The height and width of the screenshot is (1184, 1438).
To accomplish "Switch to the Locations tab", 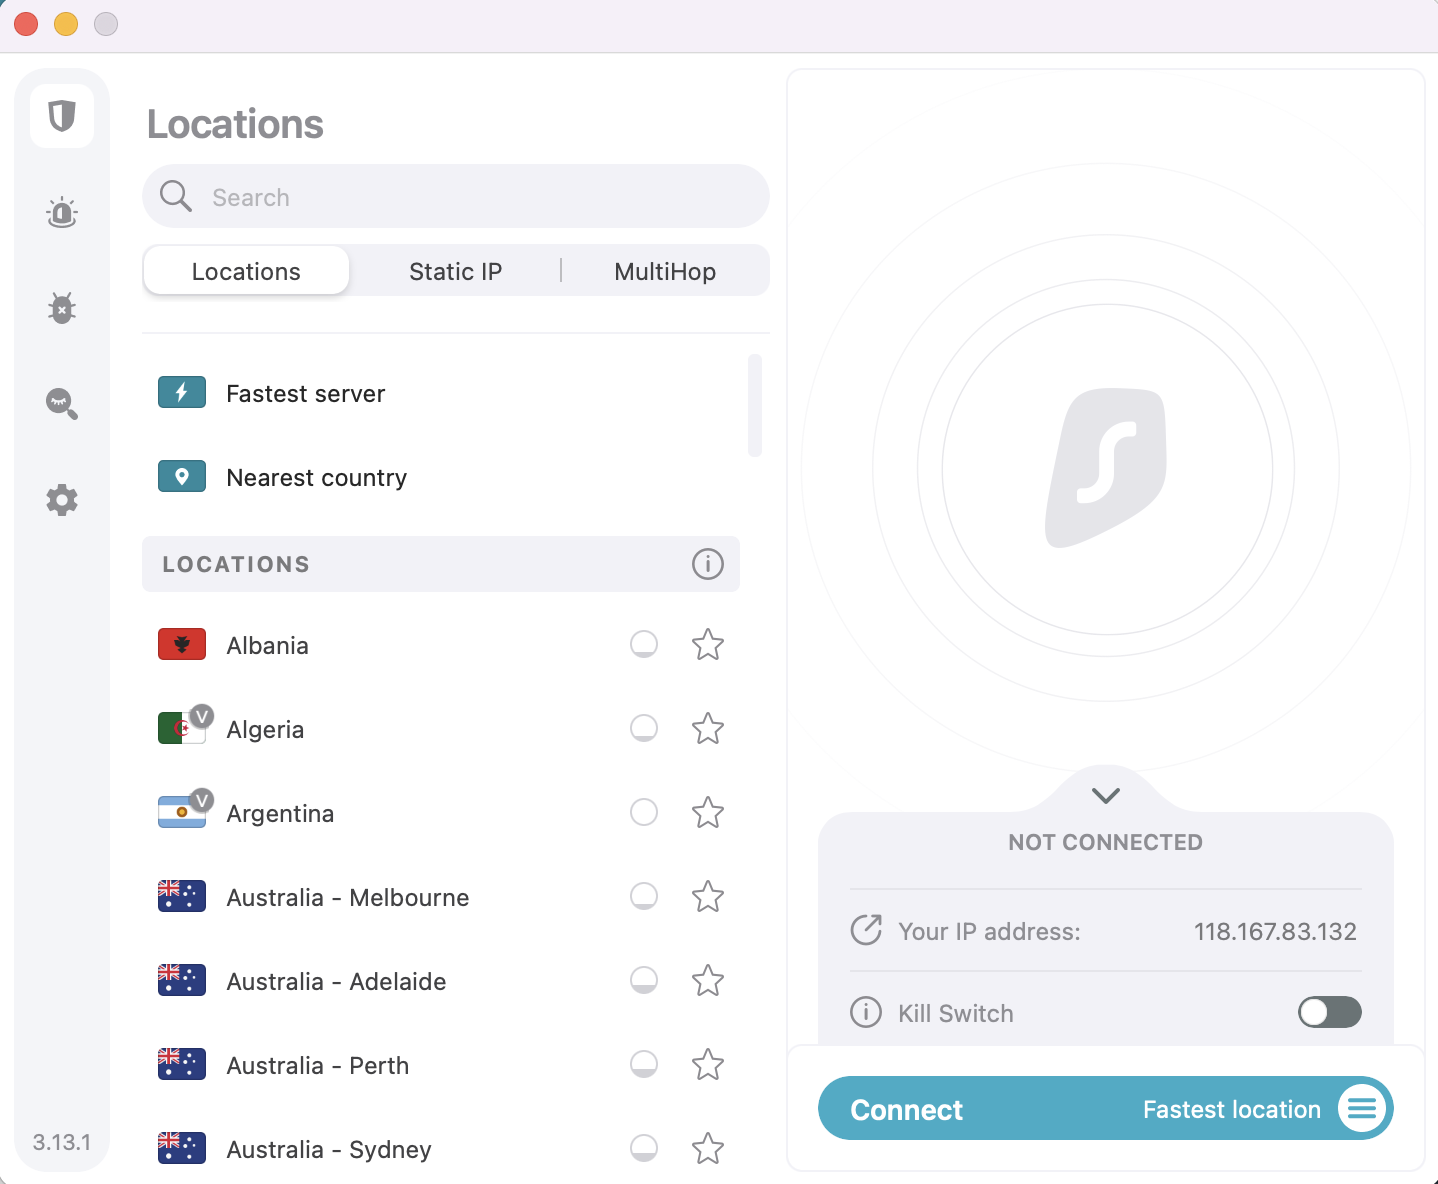I will 246,271.
